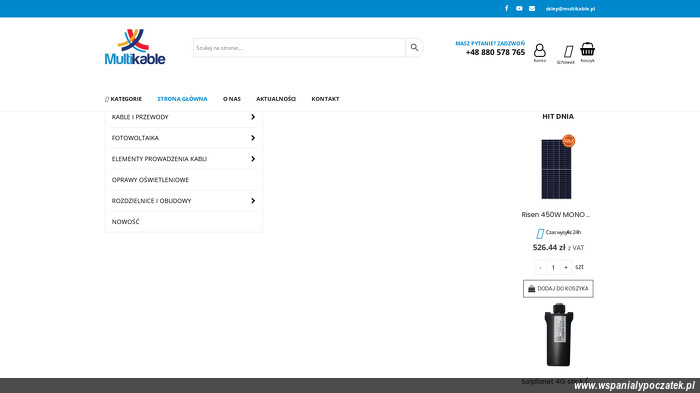Open the Schowek clipboard icon
This screenshot has width=700, height=393.
tap(566, 54)
